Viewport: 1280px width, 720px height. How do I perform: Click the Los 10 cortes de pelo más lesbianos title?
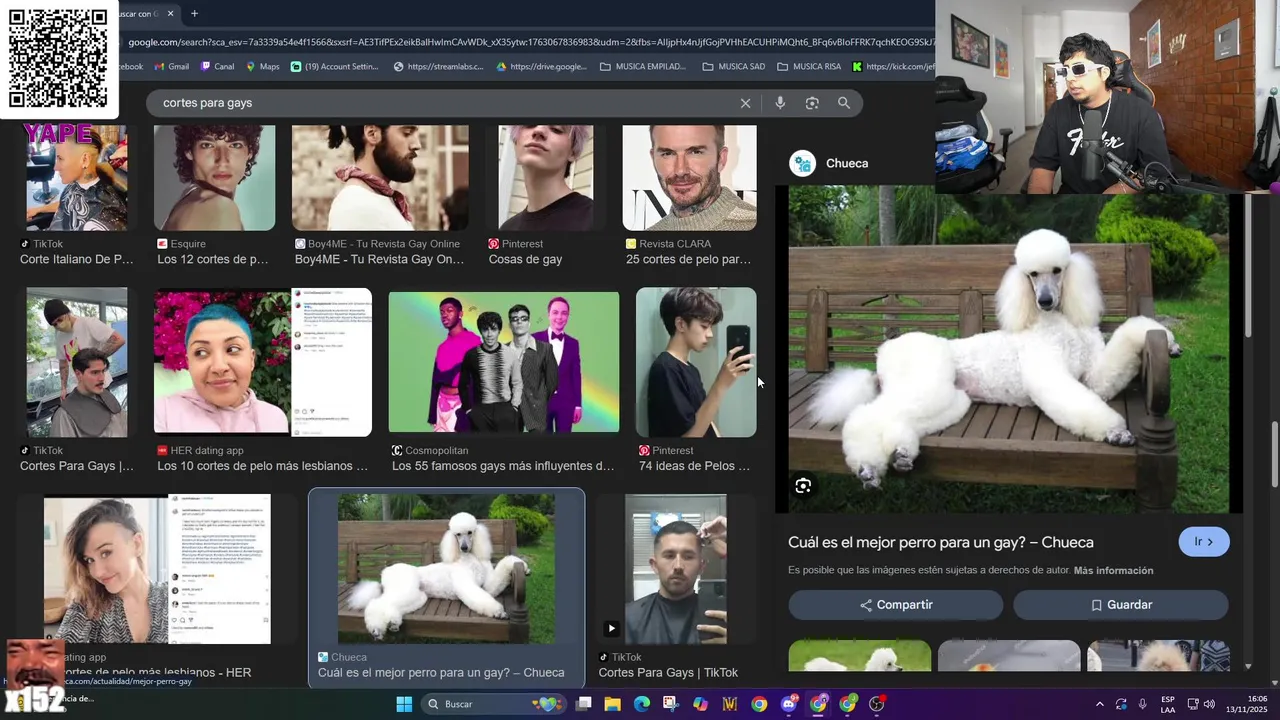pos(262,466)
